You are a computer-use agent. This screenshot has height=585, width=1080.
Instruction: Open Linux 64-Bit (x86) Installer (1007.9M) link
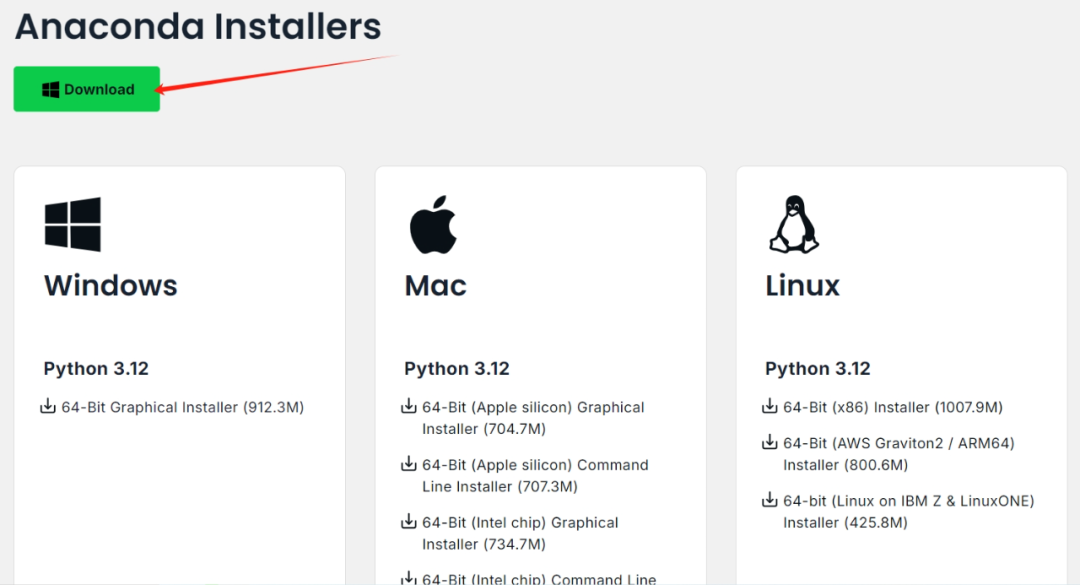[x=893, y=407]
